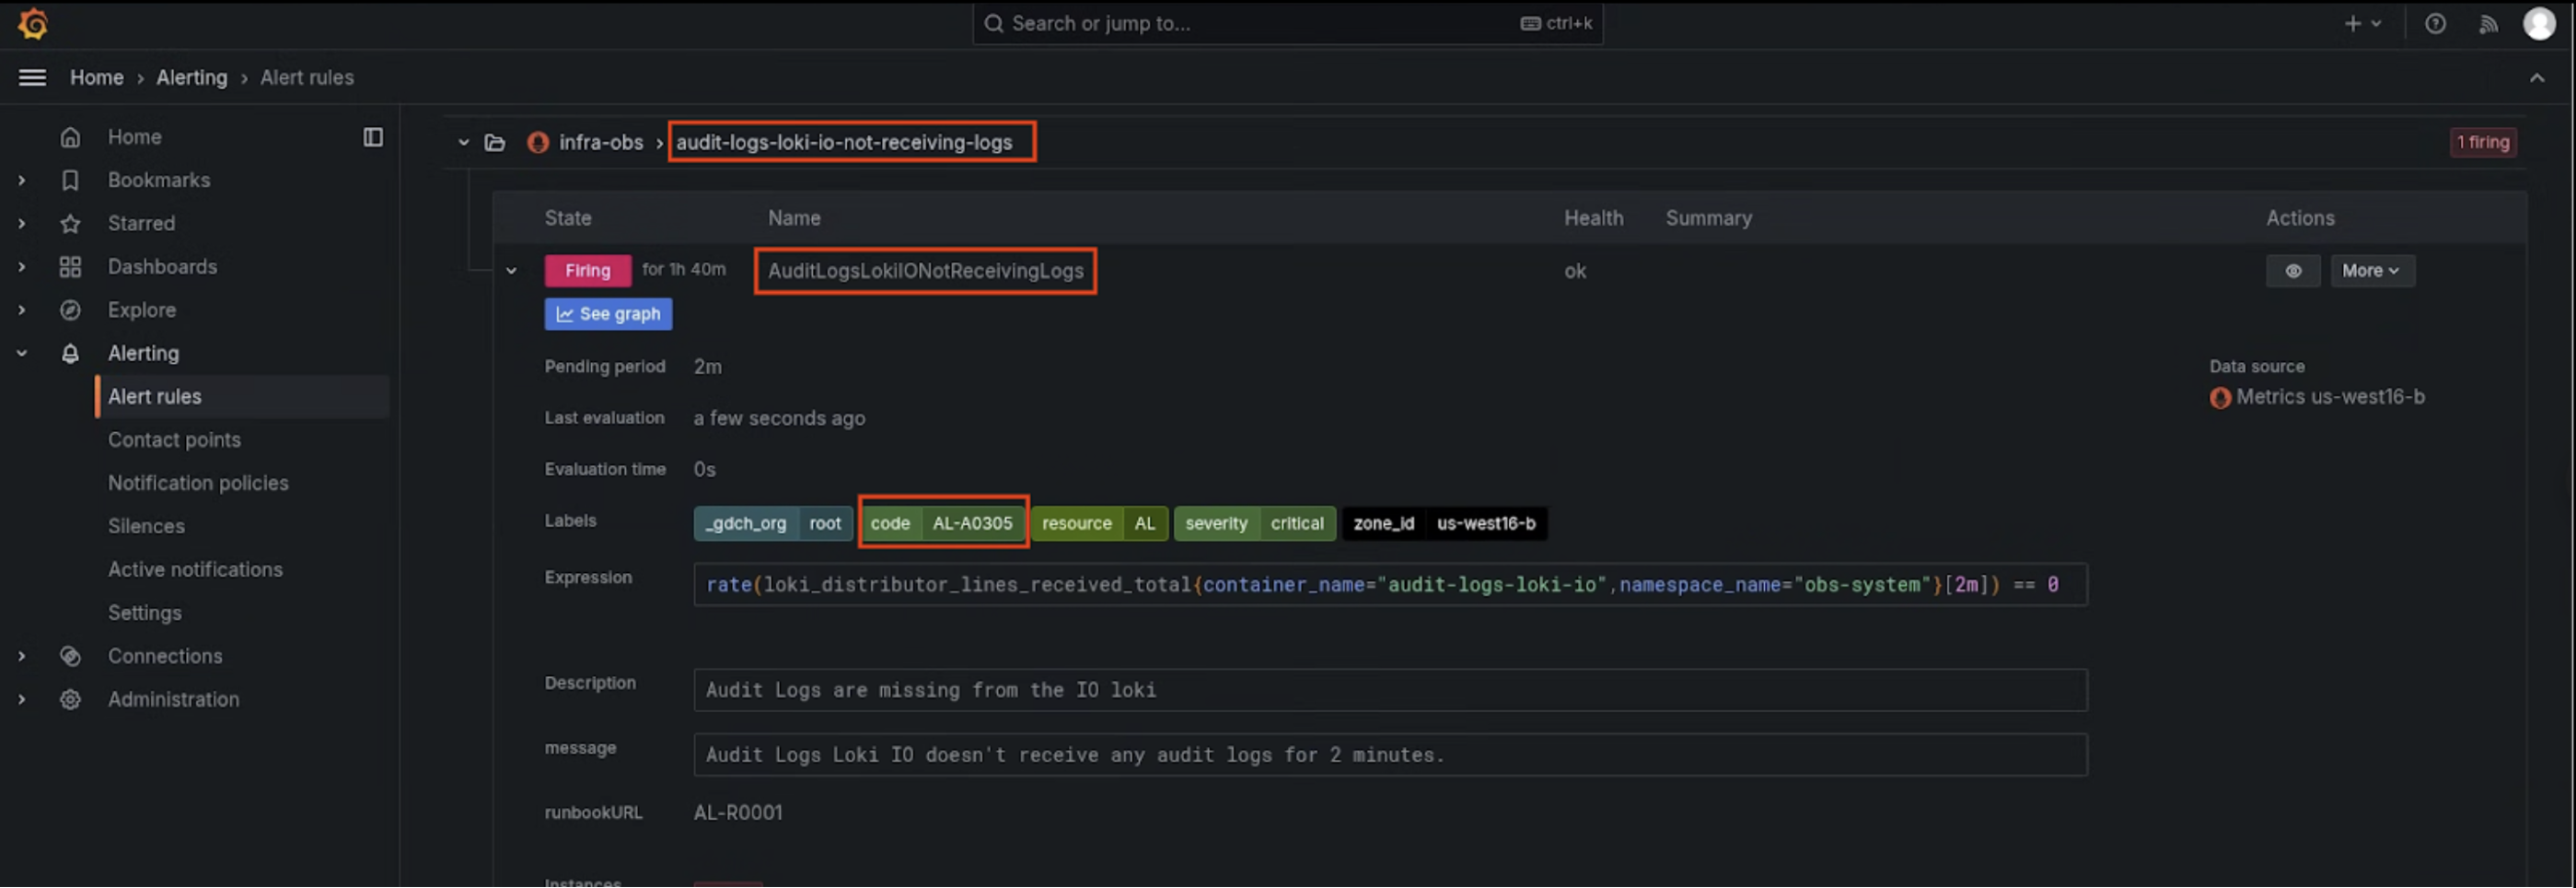Viewport: 2576px width, 888px height.
Task: Open the More actions dropdown
Action: click(2372, 270)
